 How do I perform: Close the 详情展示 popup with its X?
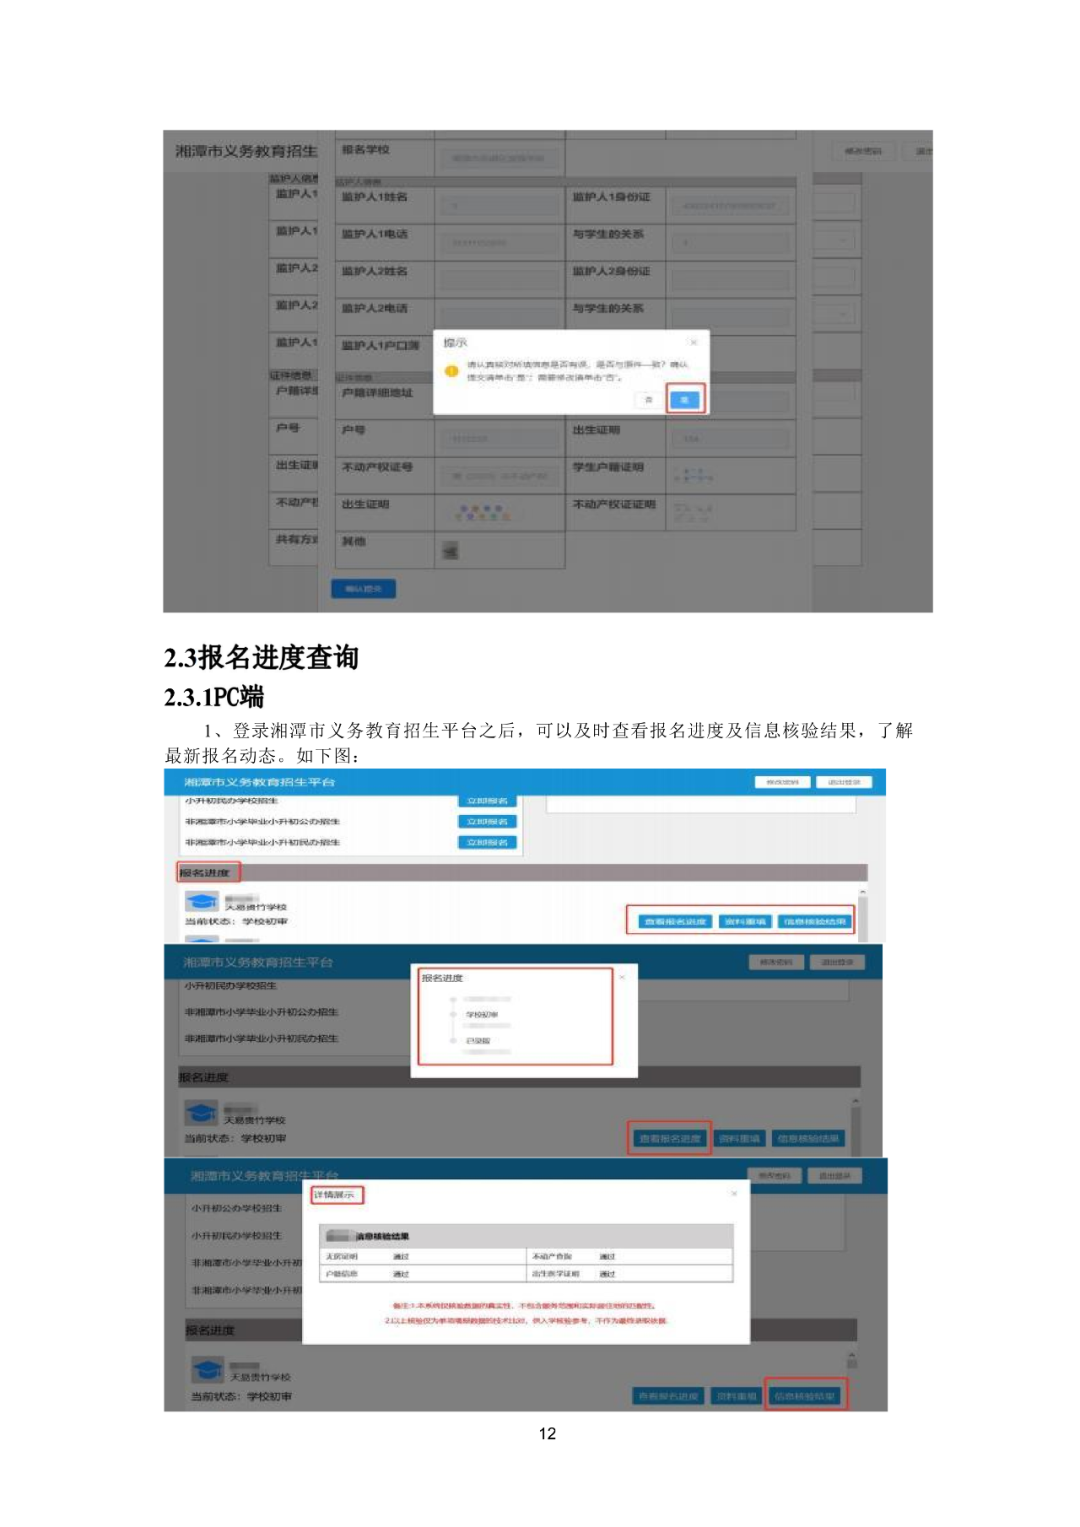(x=734, y=1193)
